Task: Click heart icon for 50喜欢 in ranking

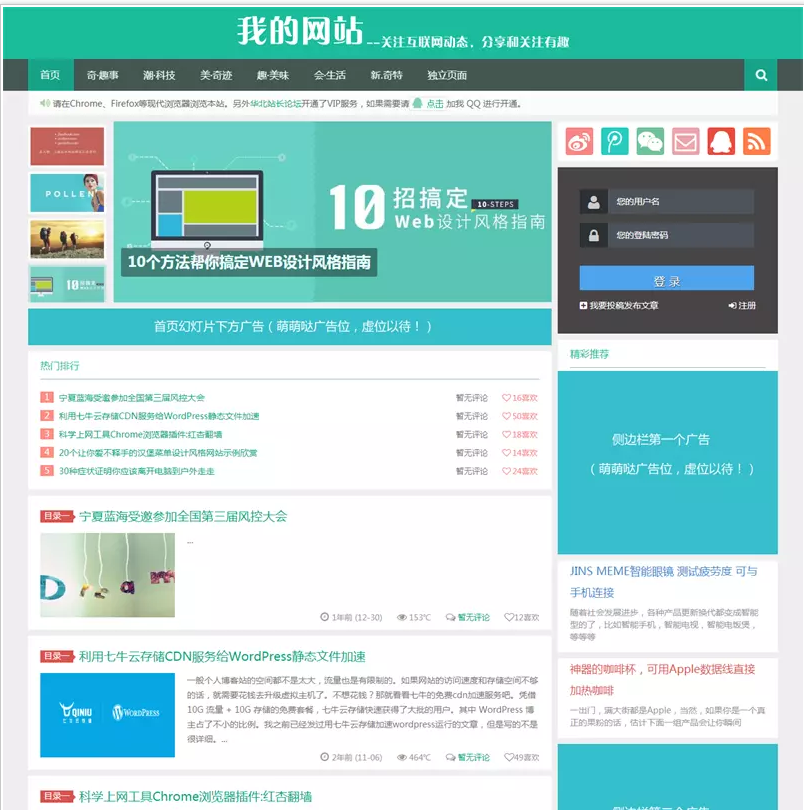Action: pos(506,416)
